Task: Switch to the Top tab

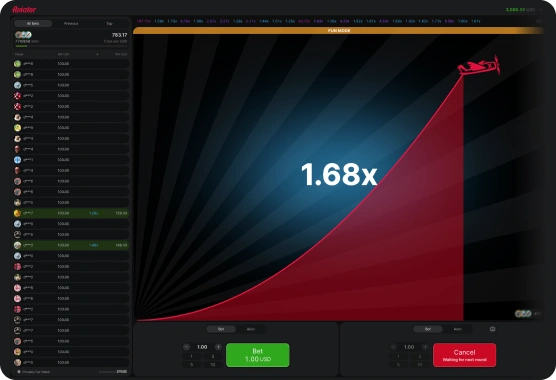Action: [x=109, y=24]
